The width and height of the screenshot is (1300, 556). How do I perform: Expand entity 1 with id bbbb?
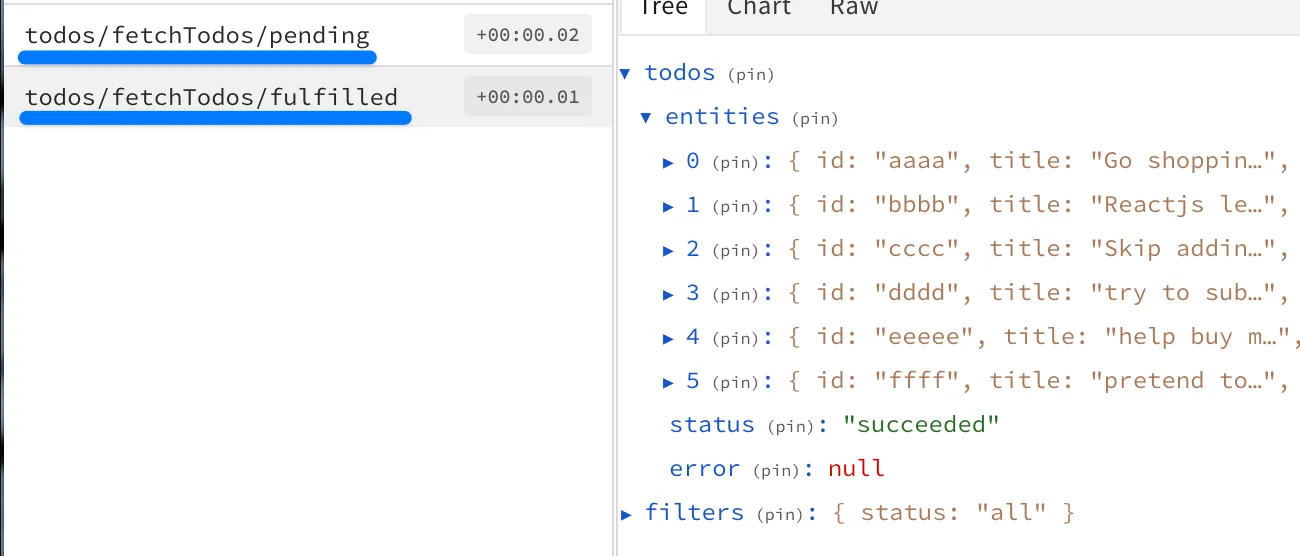(669, 205)
